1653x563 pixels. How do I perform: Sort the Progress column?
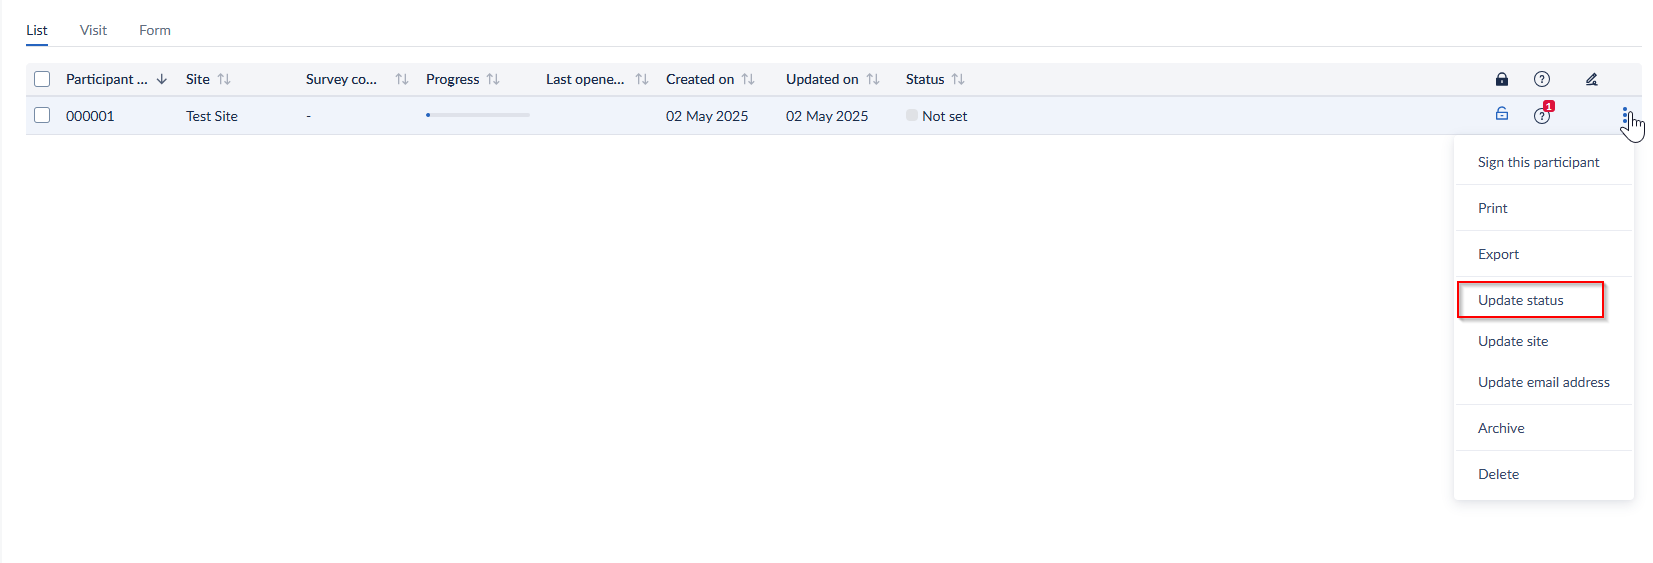click(x=493, y=79)
